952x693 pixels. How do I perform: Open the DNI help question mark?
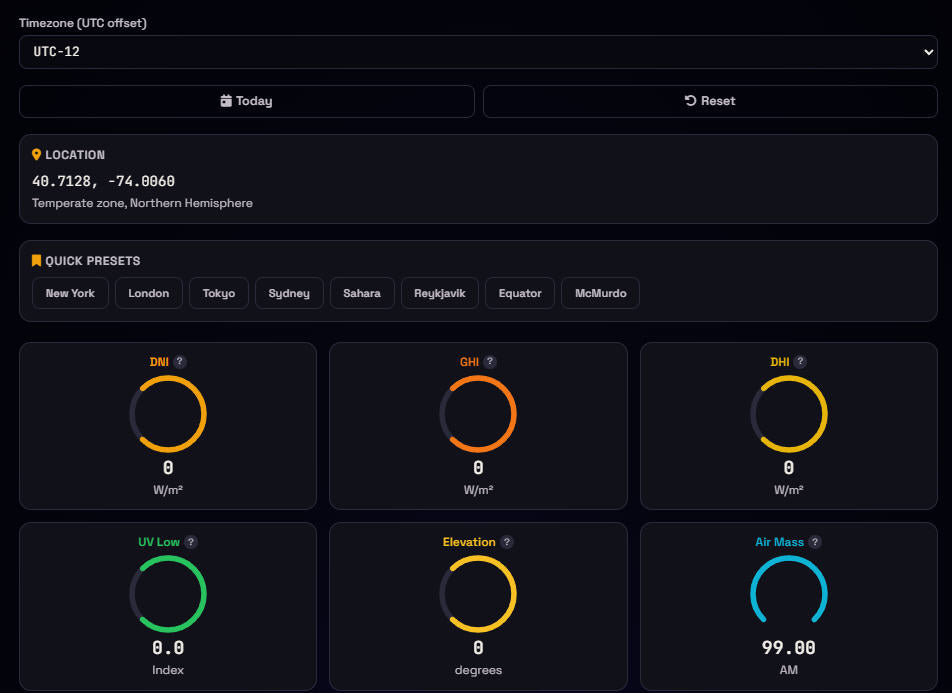180,361
